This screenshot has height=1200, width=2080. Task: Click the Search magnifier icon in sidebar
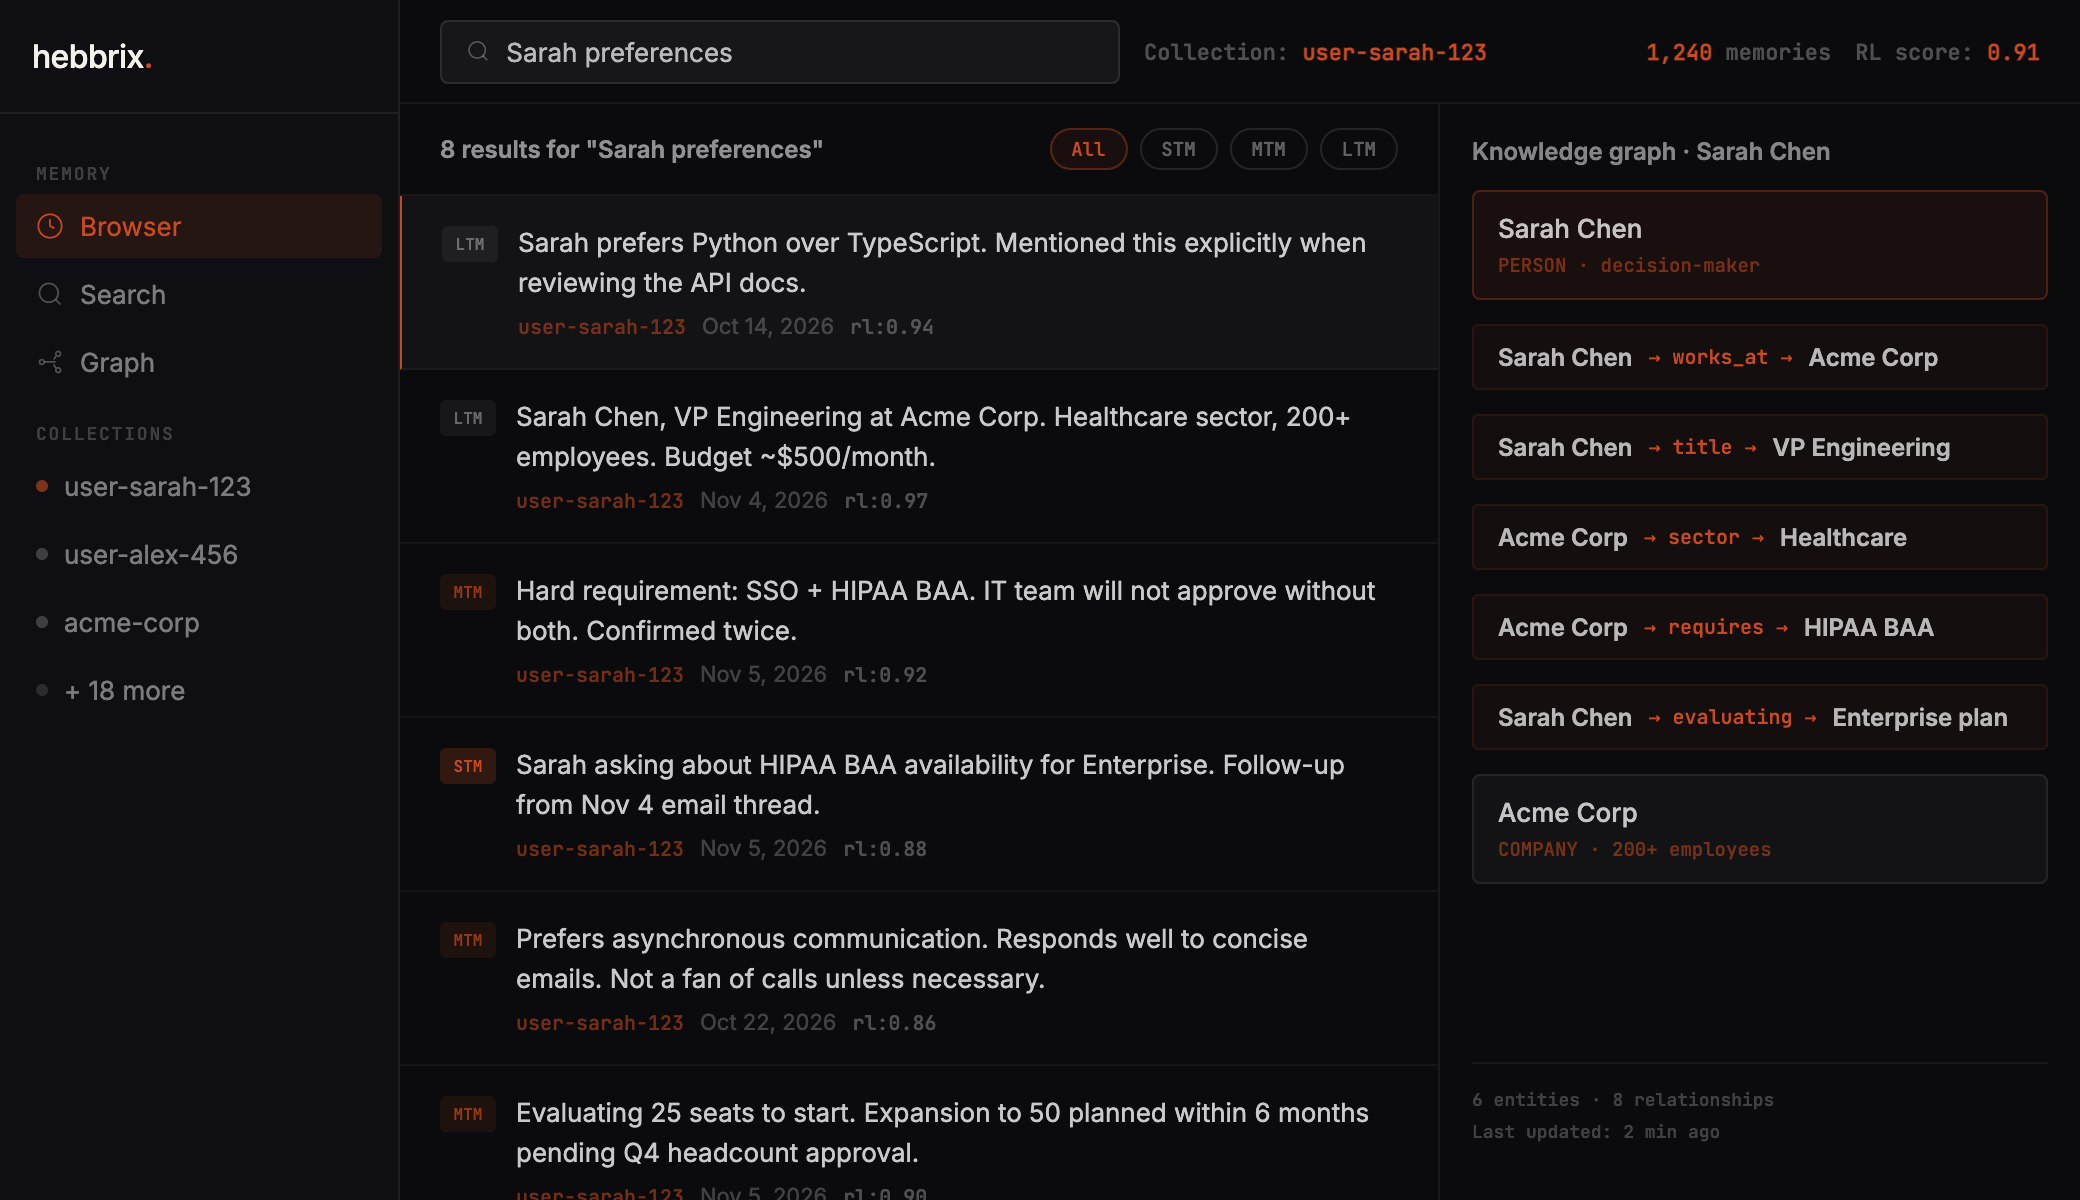(50, 294)
